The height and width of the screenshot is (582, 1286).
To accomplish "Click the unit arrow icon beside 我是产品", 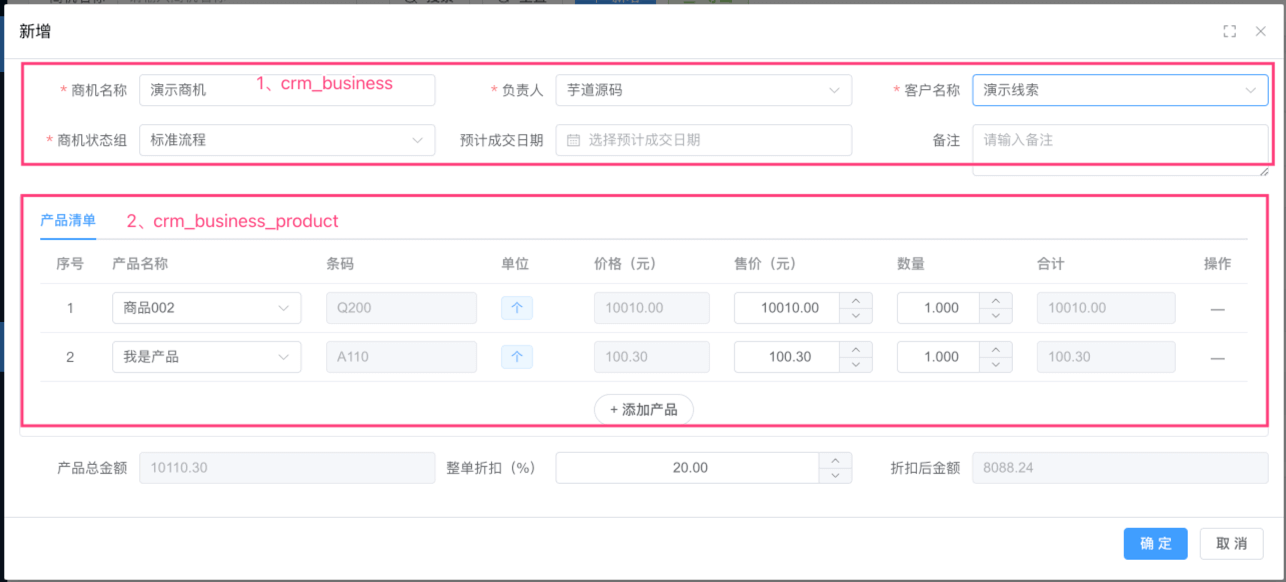I will click(x=517, y=357).
